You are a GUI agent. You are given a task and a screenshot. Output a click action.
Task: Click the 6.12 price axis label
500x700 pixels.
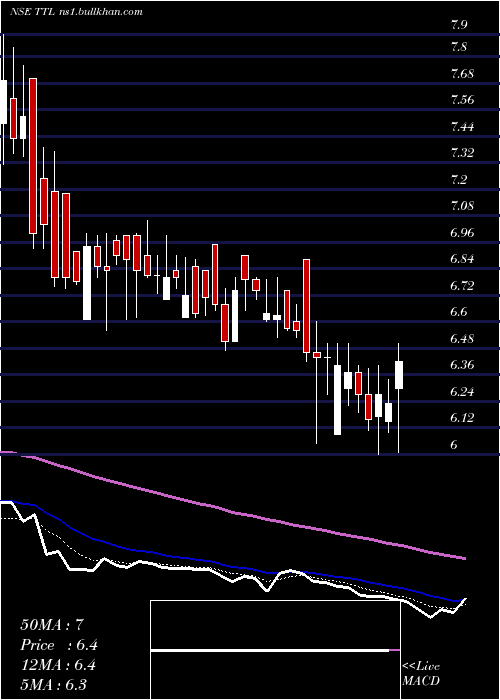pyautogui.click(x=462, y=418)
